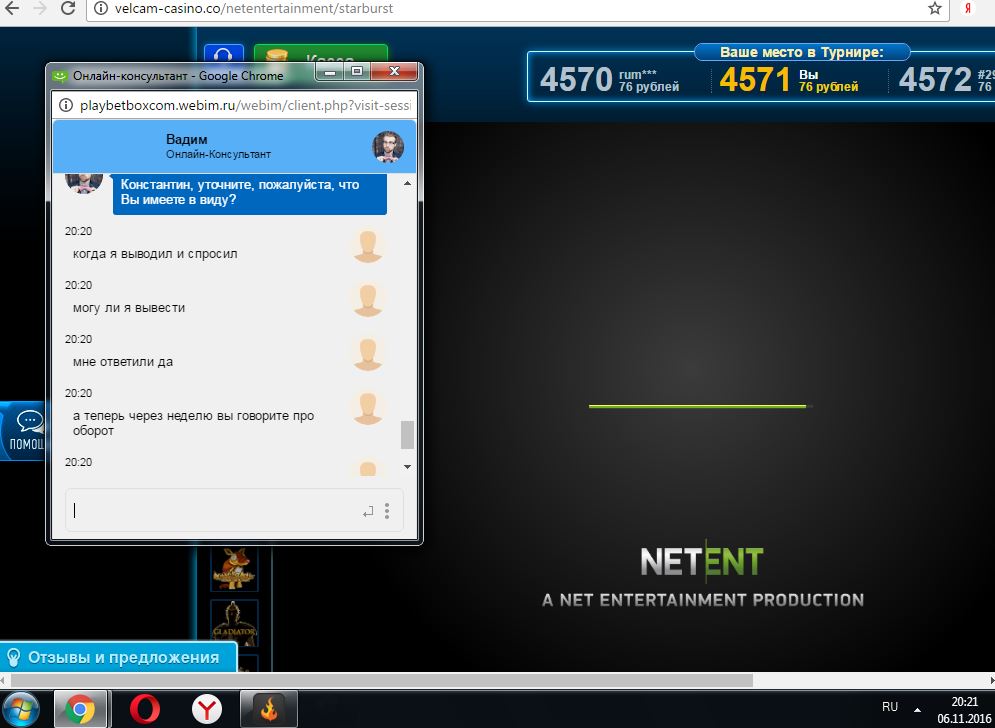Click message 'когда я выводил и спросил'

[155, 254]
